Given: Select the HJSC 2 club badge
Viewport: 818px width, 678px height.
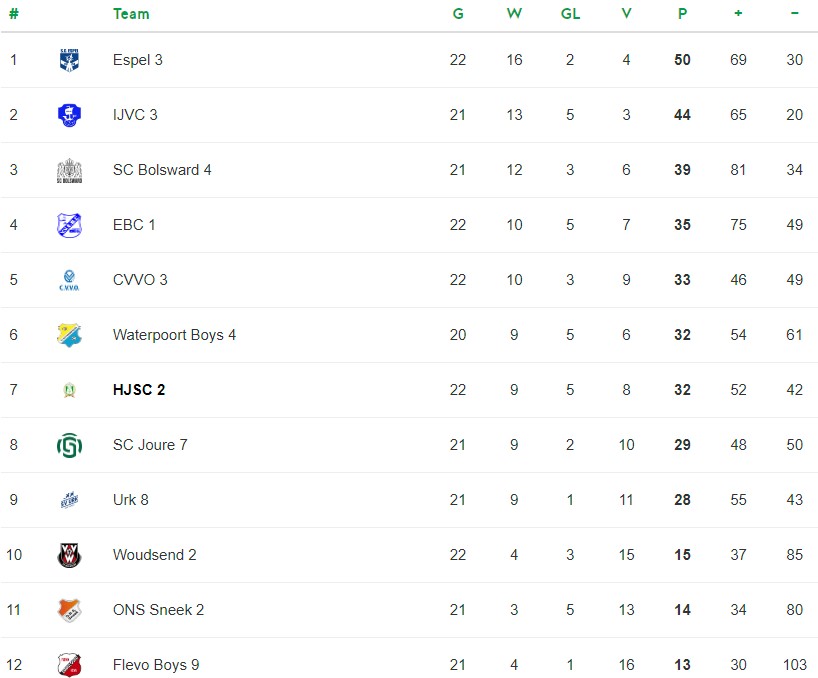Looking at the screenshot, I should (x=69, y=390).
